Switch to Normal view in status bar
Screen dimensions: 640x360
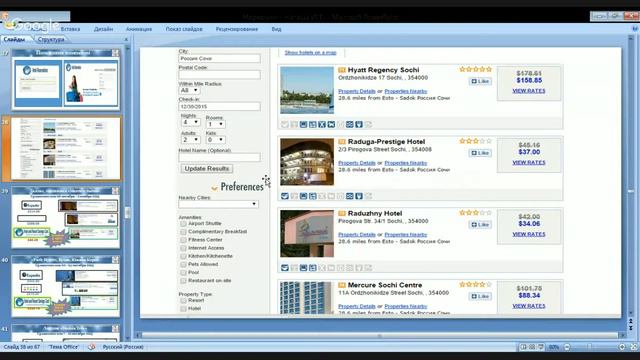(x=523, y=347)
